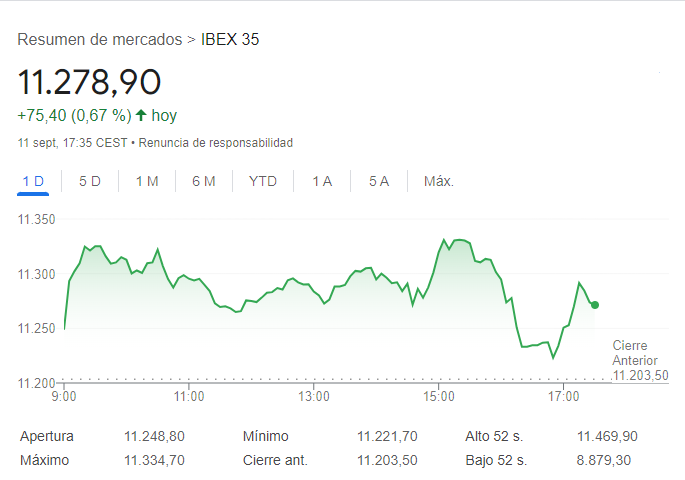Click the Apertura value 11.248,80
This screenshot has width=685, height=480.
pyautogui.click(x=154, y=436)
